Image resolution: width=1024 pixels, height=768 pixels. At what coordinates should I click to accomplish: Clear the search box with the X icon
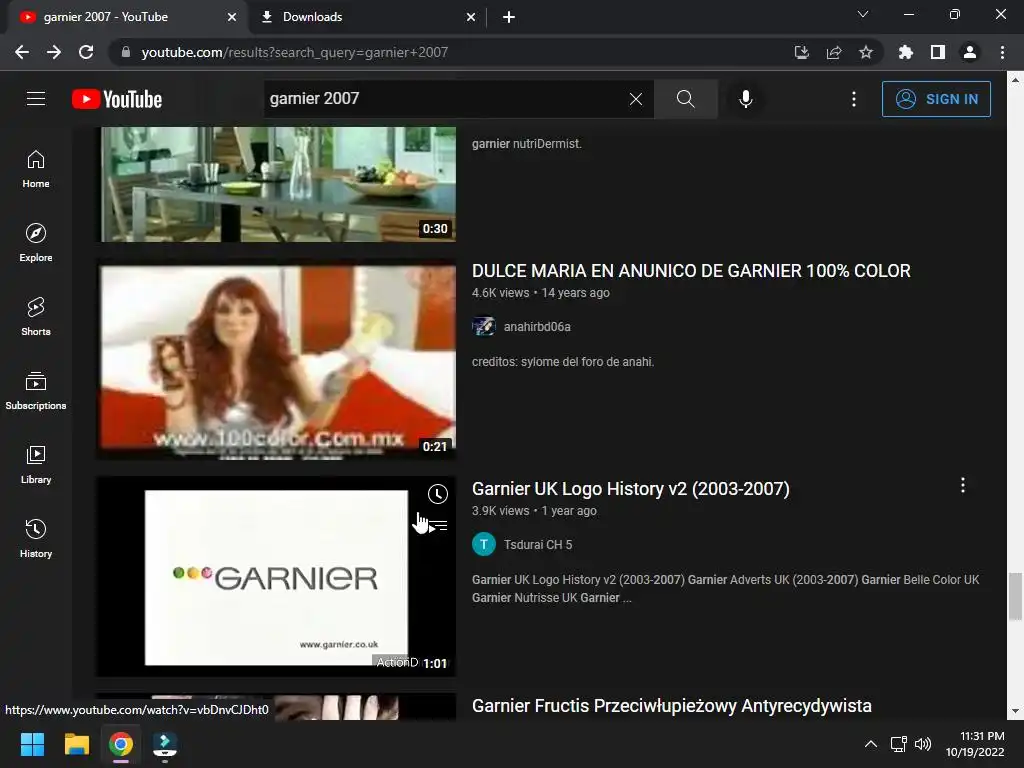(635, 99)
